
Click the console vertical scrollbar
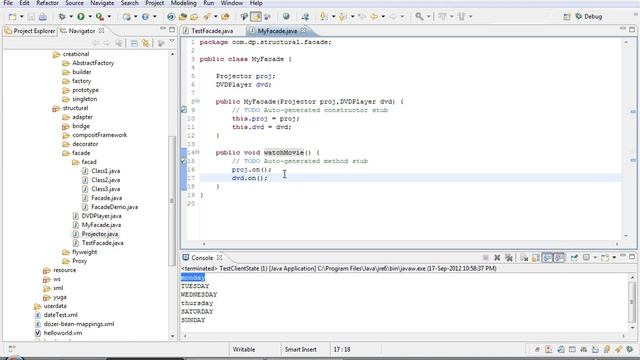tap(632, 302)
